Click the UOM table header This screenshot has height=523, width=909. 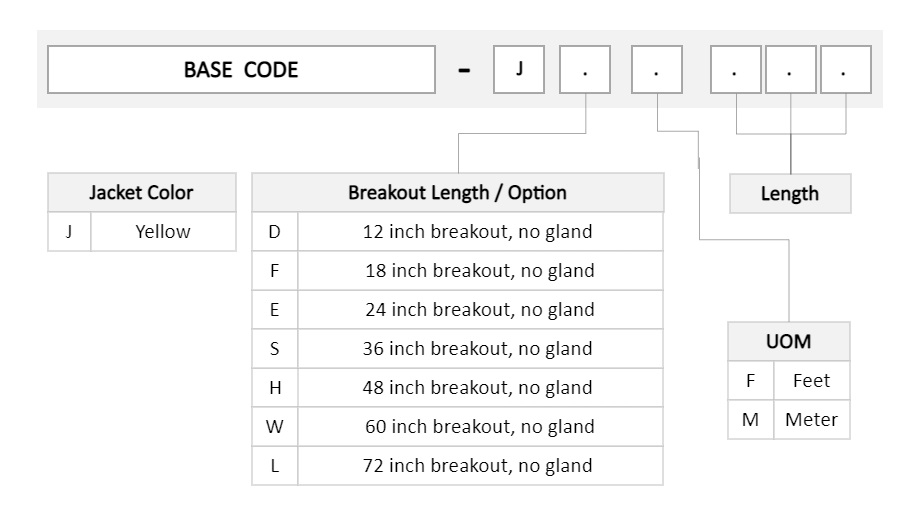[788, 341]
